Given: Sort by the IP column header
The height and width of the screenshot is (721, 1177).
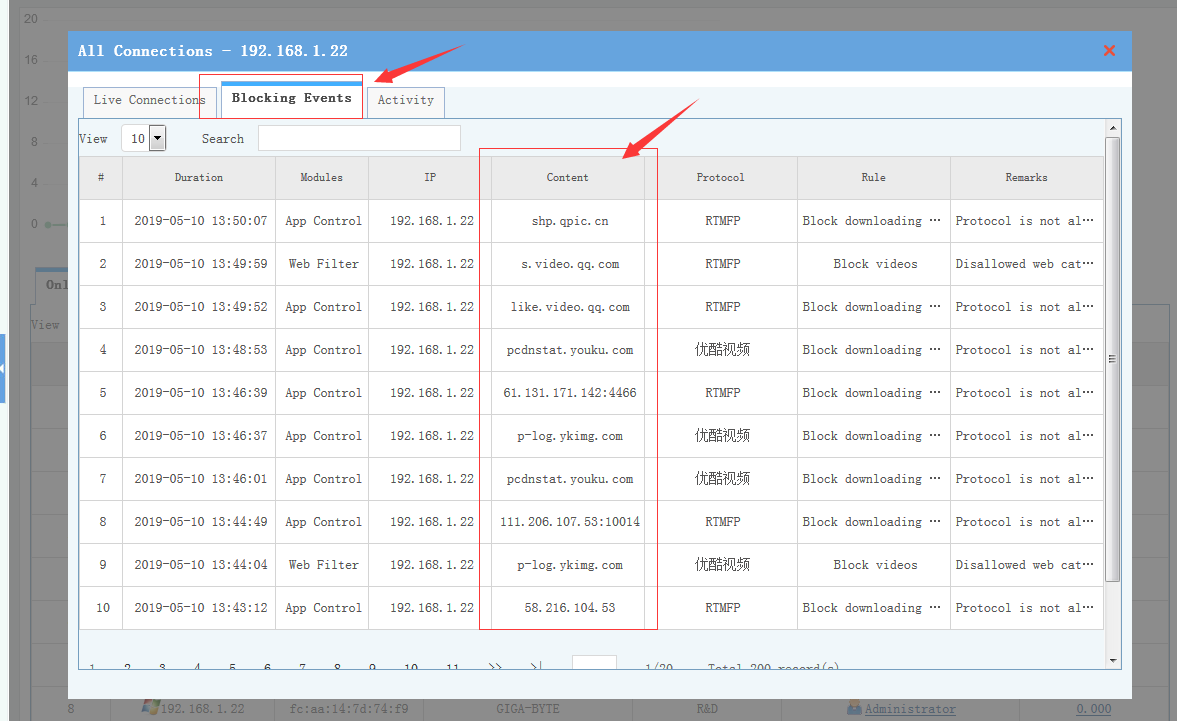Looking at the screenshot, I should pos(430,178).
